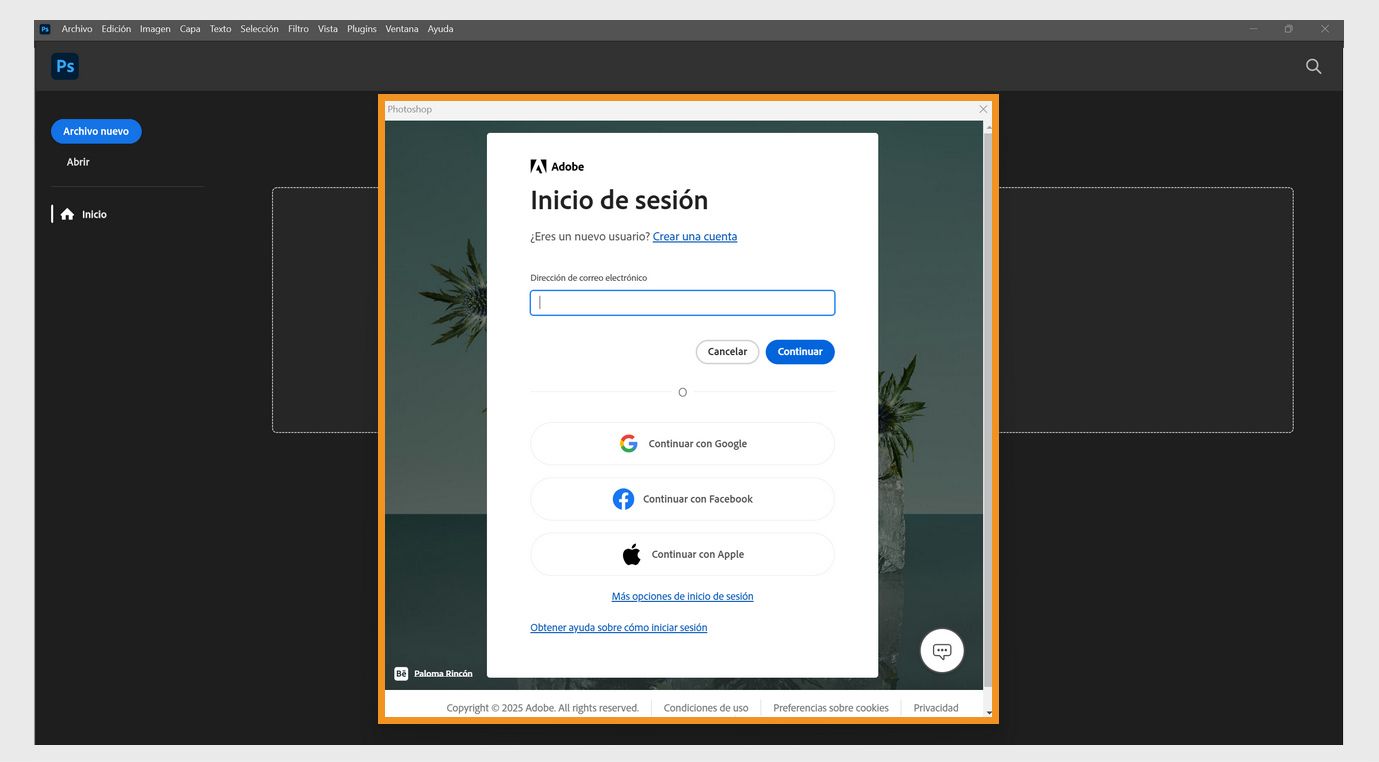Click the small Ps icon in title bar
The image size is (1379, 762).
pos(45,29)
